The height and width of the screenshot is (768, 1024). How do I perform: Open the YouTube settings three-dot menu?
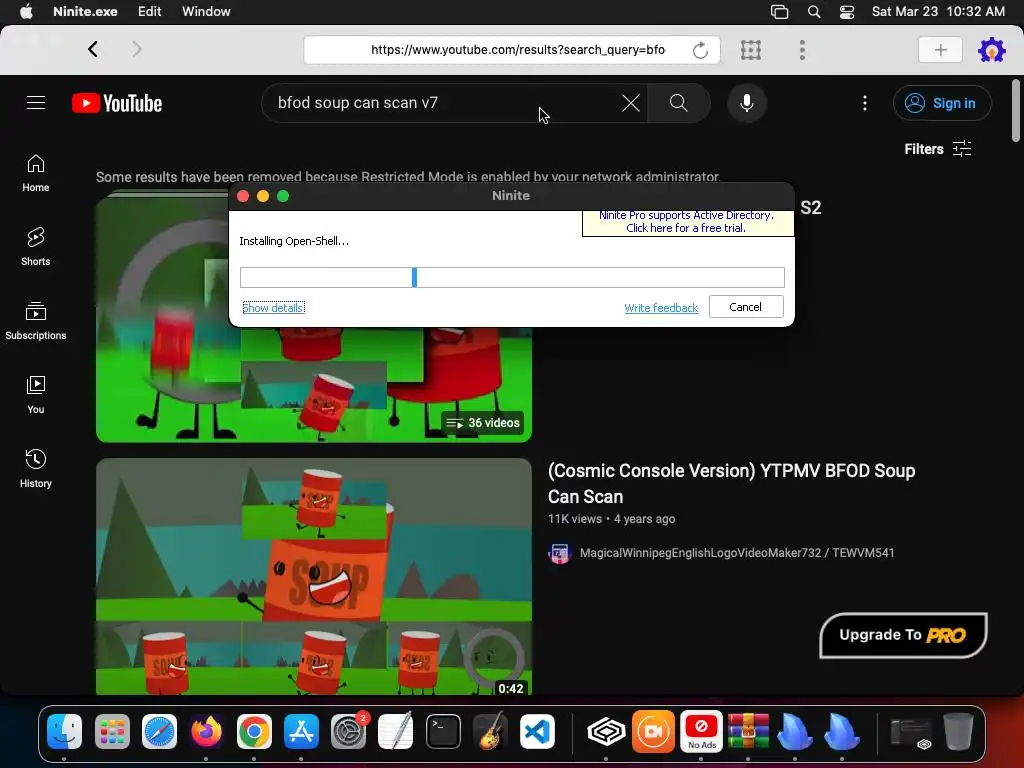coord(865,103)
